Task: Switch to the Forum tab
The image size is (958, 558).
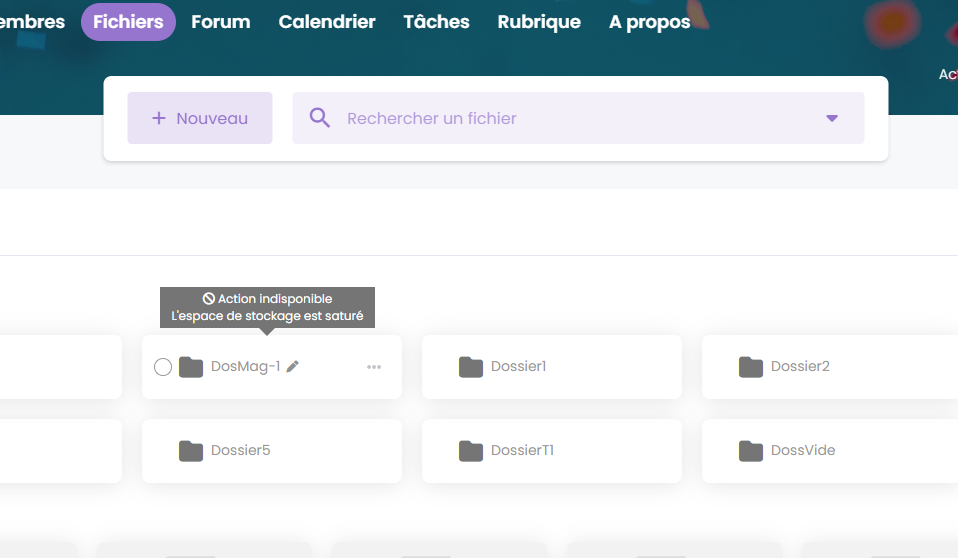Action: tap(221, 22)
